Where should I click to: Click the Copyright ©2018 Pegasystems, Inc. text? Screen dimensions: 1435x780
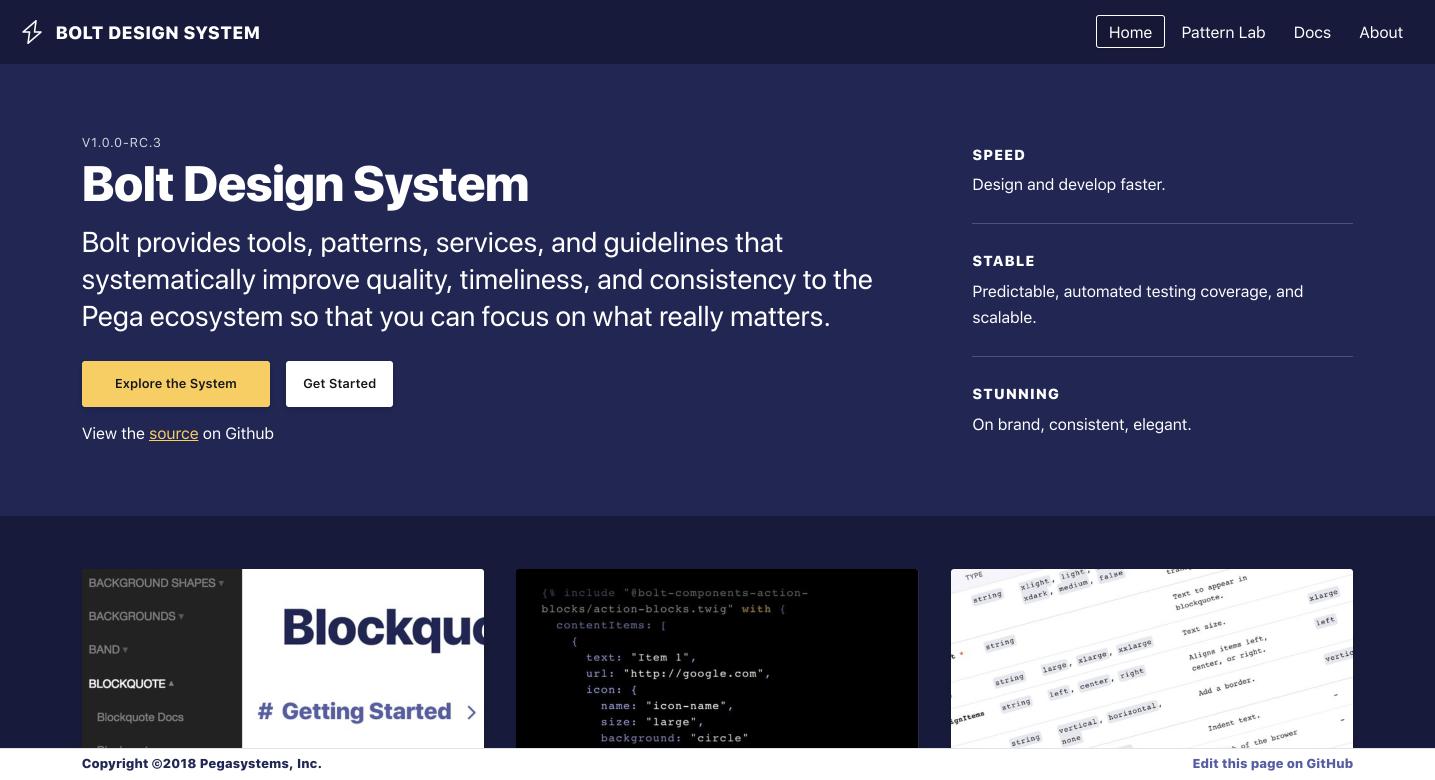coord(202,764)
